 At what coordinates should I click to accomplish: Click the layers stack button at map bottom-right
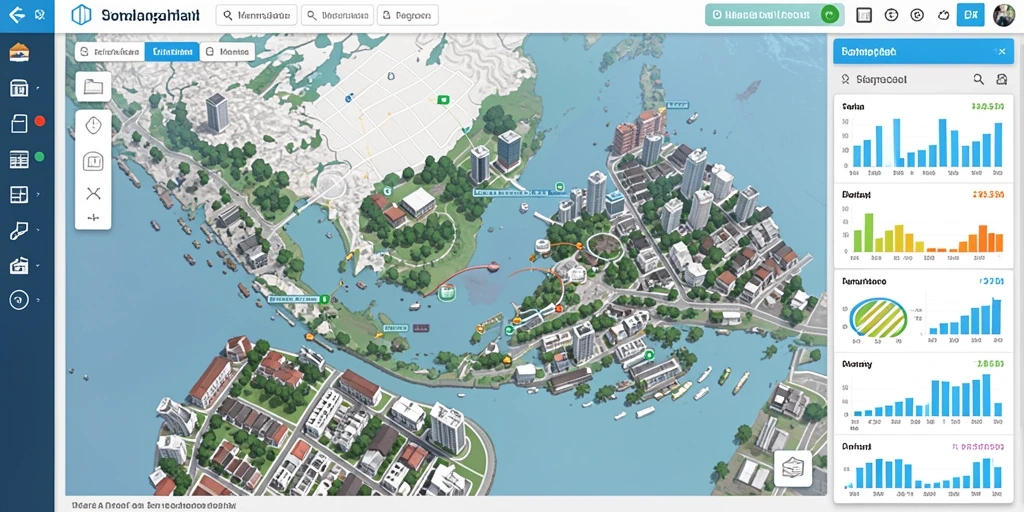793,468
